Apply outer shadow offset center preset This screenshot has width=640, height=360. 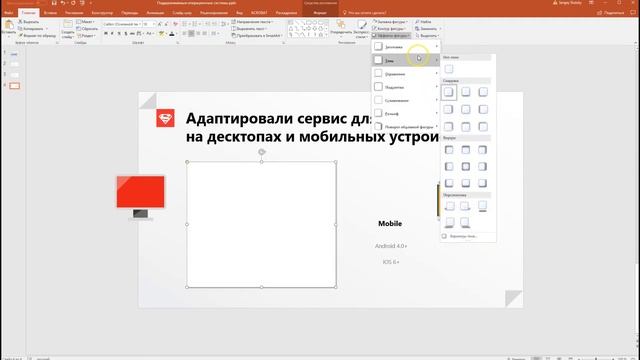(466, 109)
